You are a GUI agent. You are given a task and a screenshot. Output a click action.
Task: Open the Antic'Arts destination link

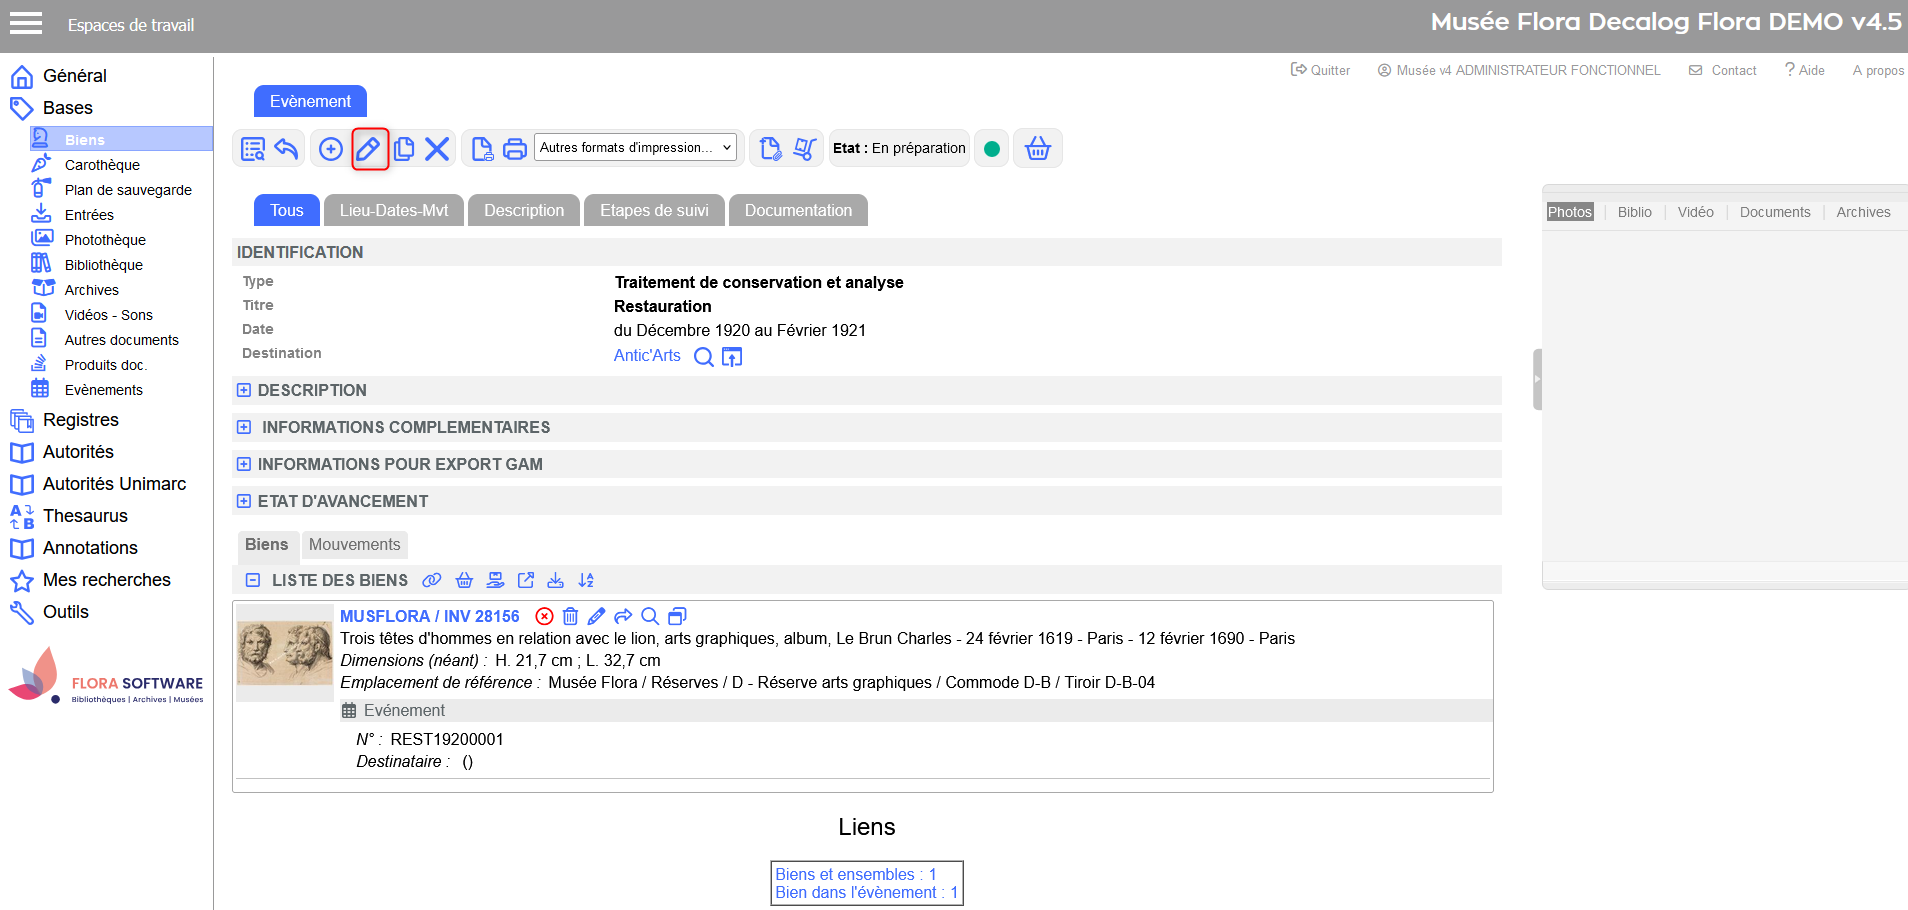coord(647,355)
